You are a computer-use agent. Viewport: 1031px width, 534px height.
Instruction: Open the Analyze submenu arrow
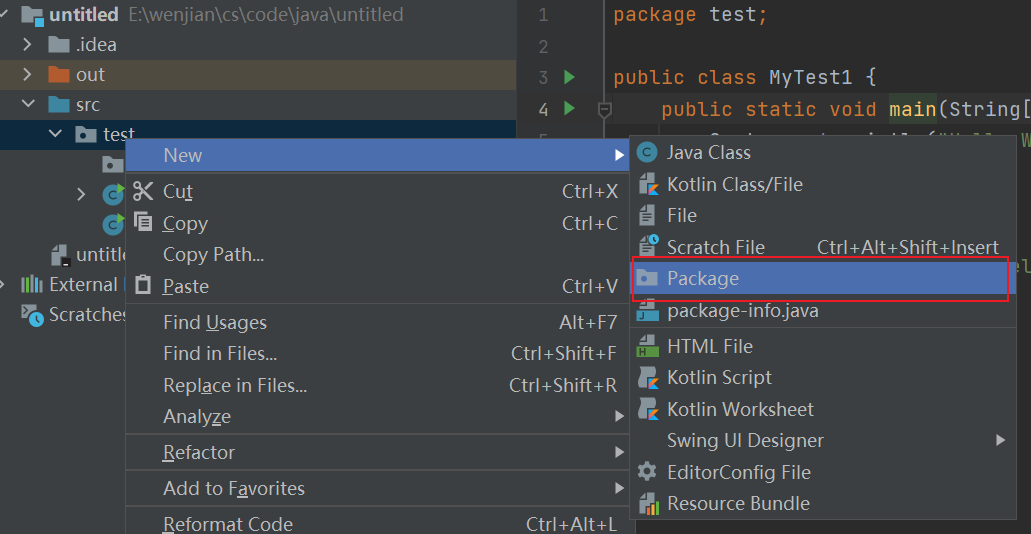pyautogui.click(x=618, y=416)
